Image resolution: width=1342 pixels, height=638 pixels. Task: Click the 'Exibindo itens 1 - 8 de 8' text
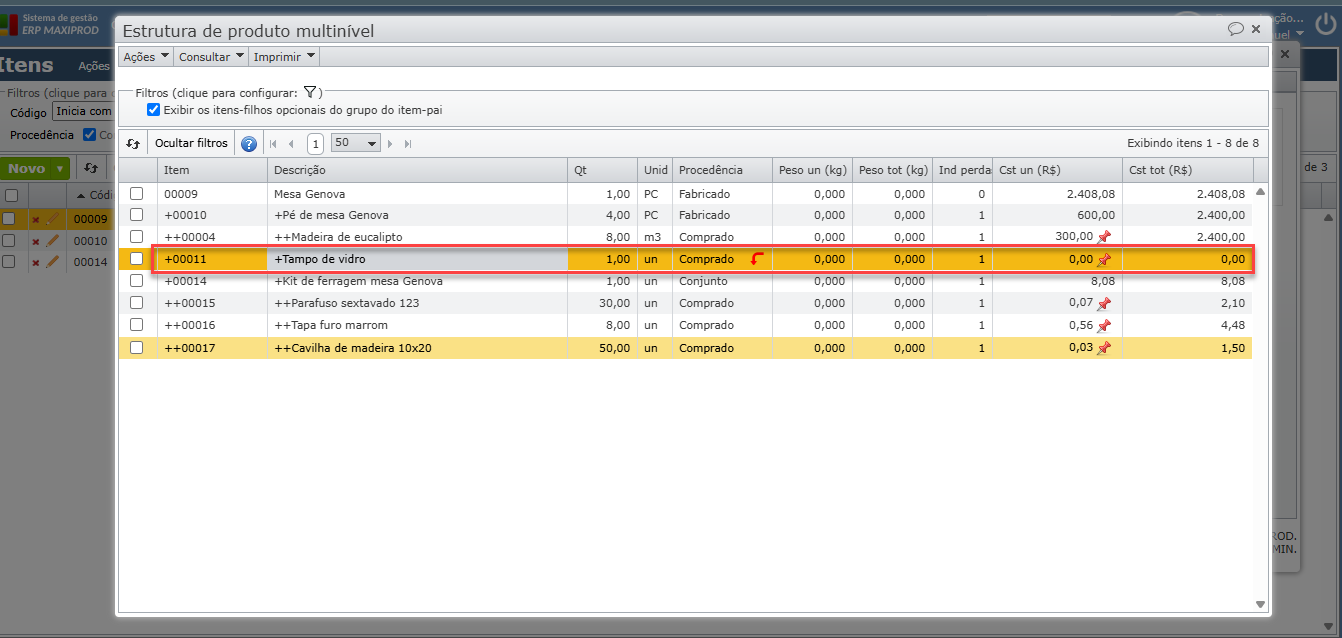[1193, 143]
